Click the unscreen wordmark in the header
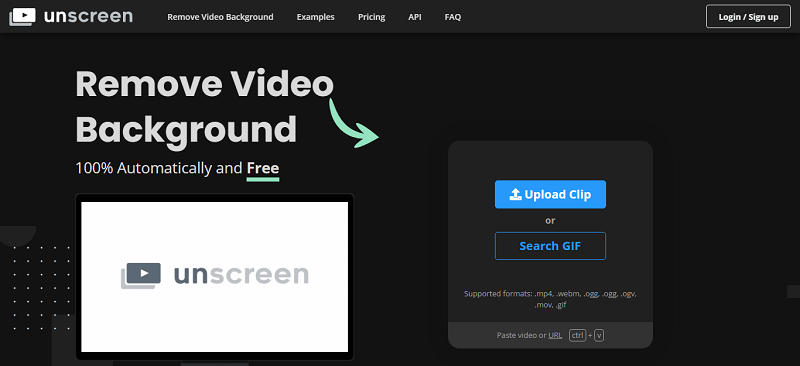The image size is (800, 366). click(88, 16)
